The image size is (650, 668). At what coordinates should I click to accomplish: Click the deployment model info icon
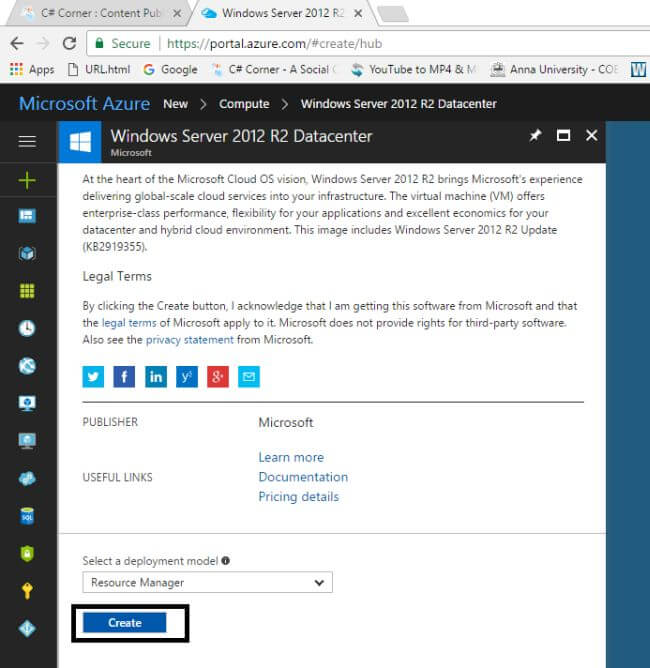coord(225,561)
